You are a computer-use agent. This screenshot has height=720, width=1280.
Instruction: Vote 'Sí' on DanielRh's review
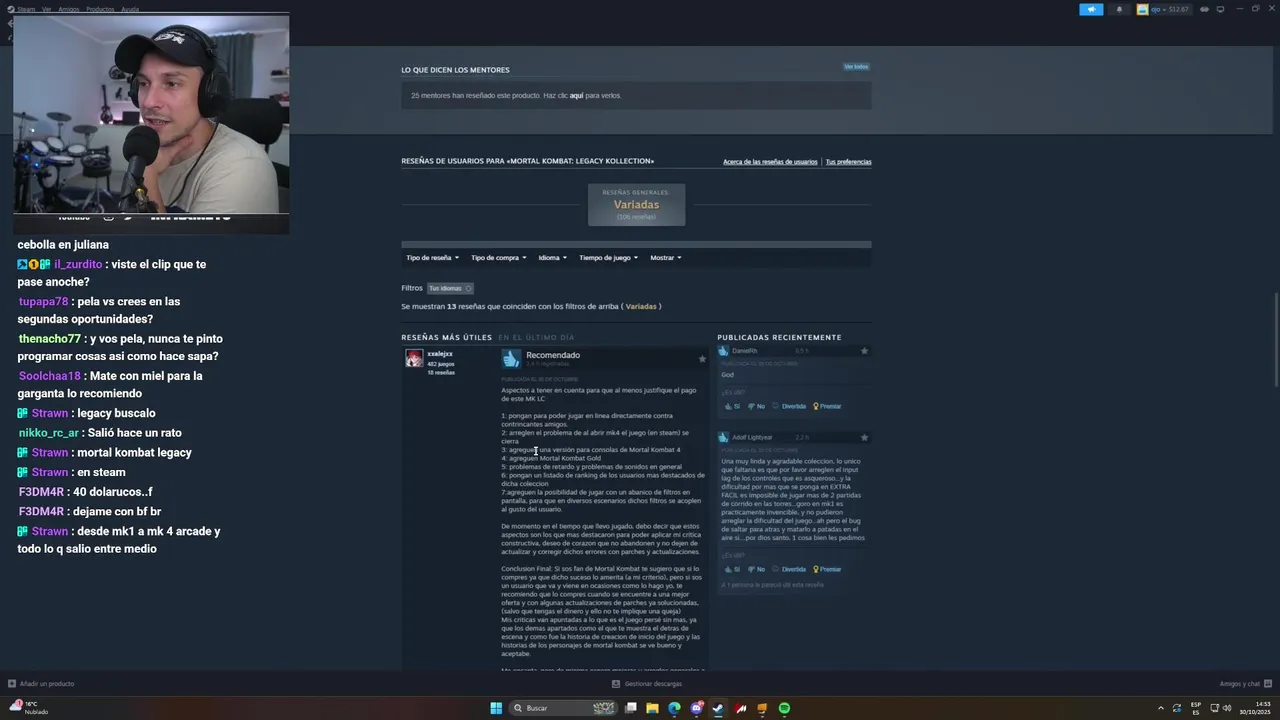click(x=732, y=407)
